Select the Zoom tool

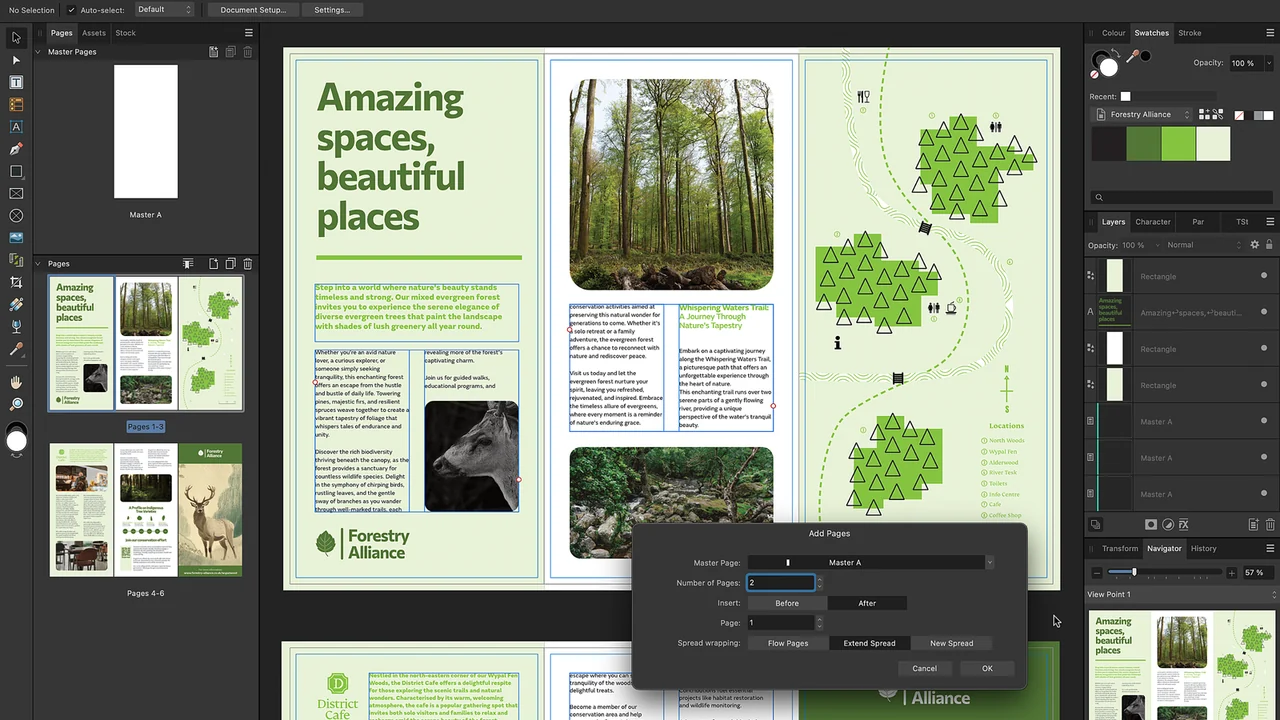[x=16, y=404]
